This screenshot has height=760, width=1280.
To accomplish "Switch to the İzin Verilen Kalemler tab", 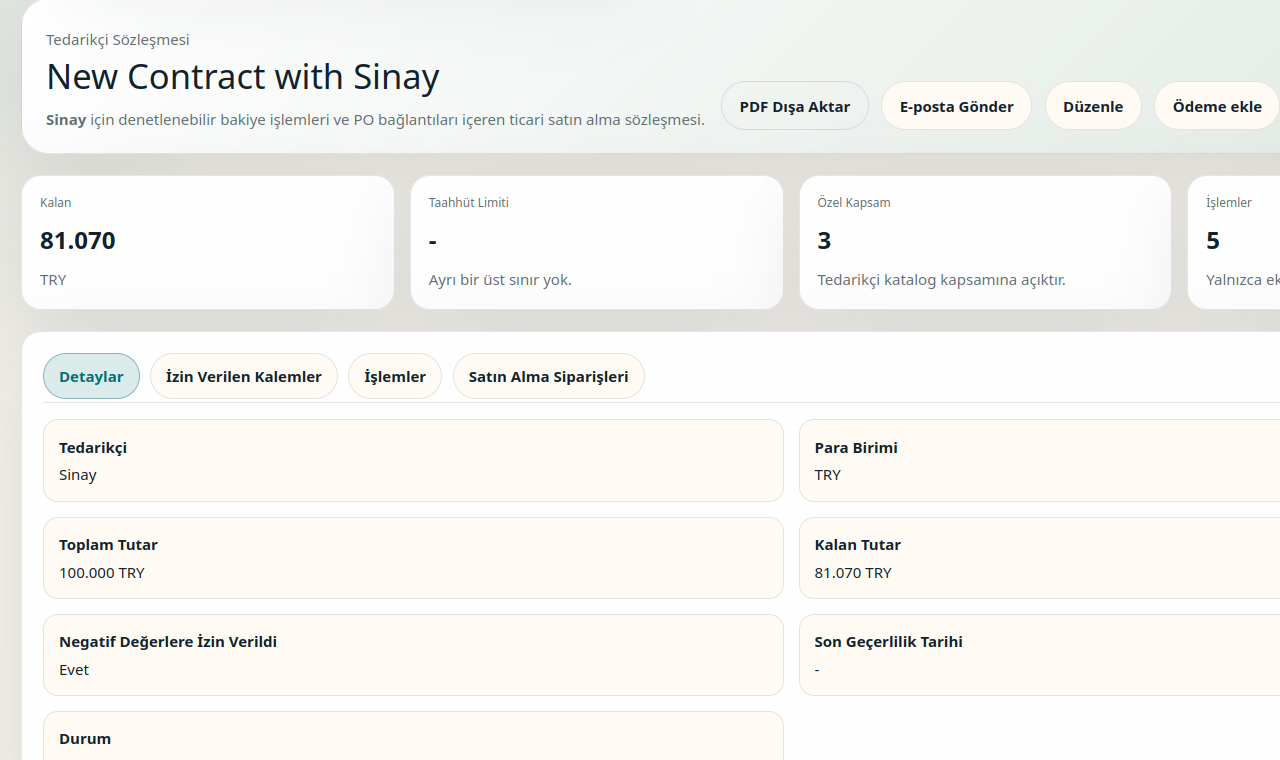I will point(244,376).
